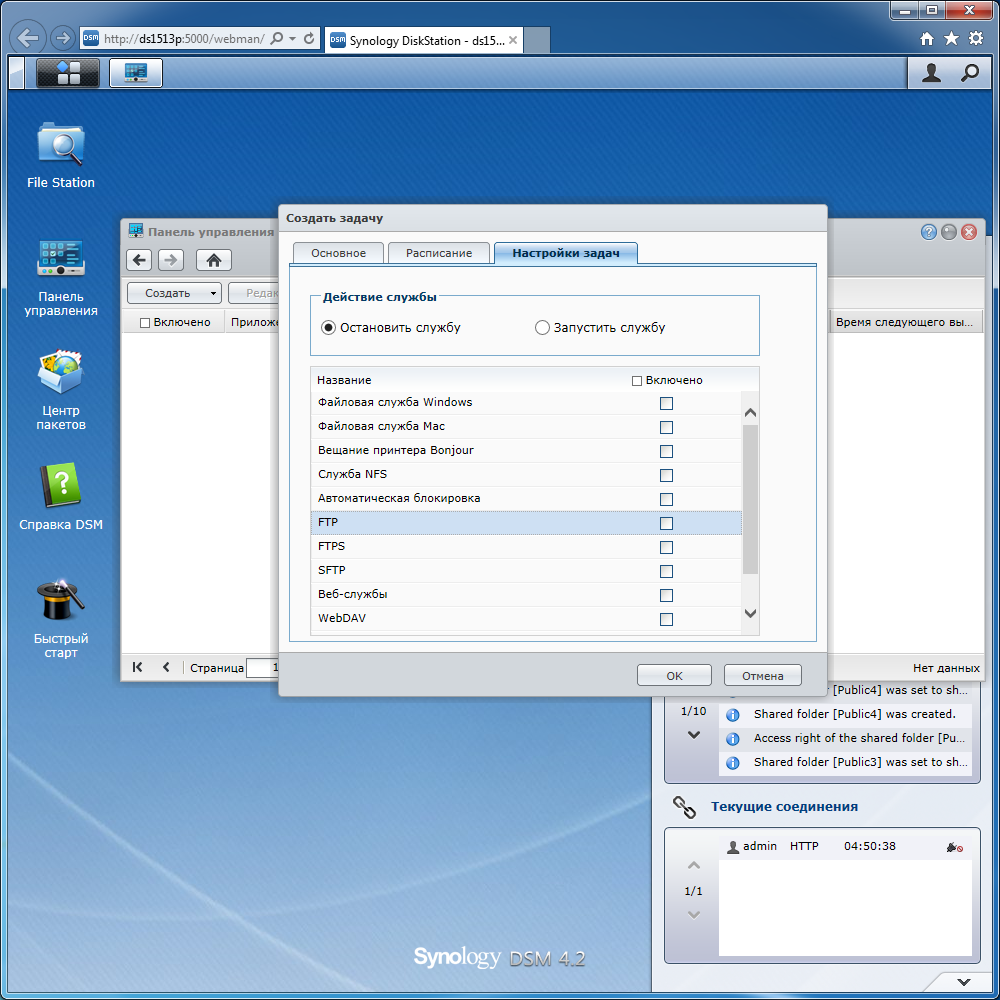This screenshot has height=1000, width=1000.
Task: Go home in the Панель управления window
Action: (214, 260)
